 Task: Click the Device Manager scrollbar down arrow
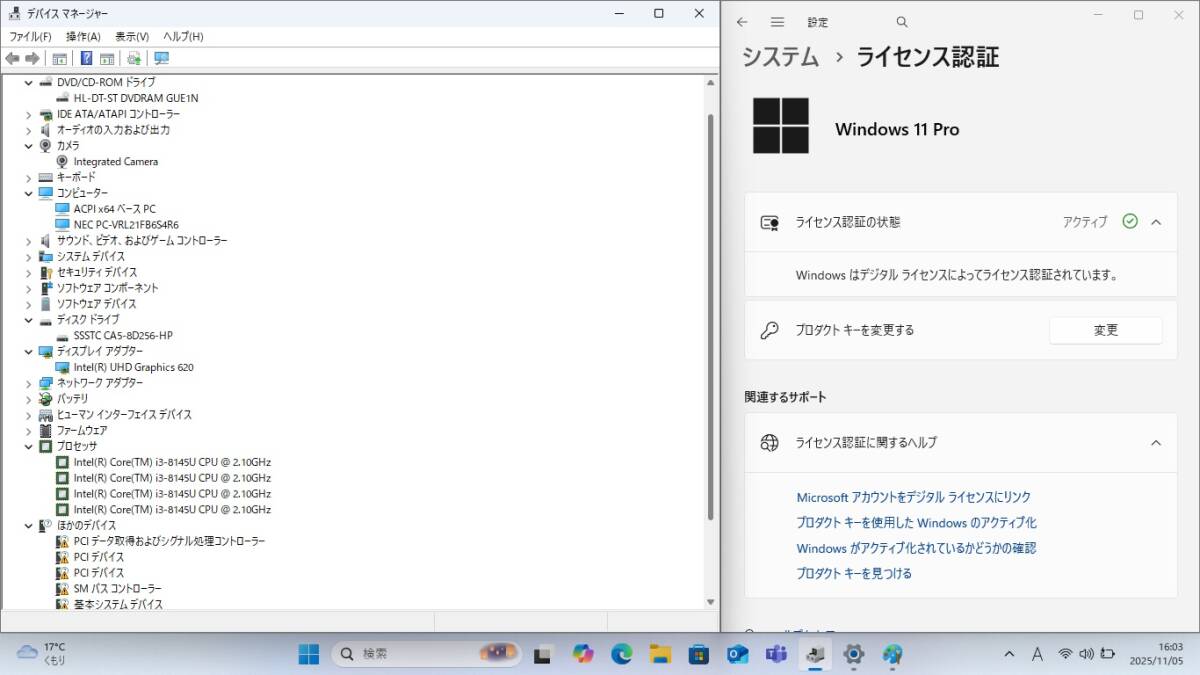711,602
